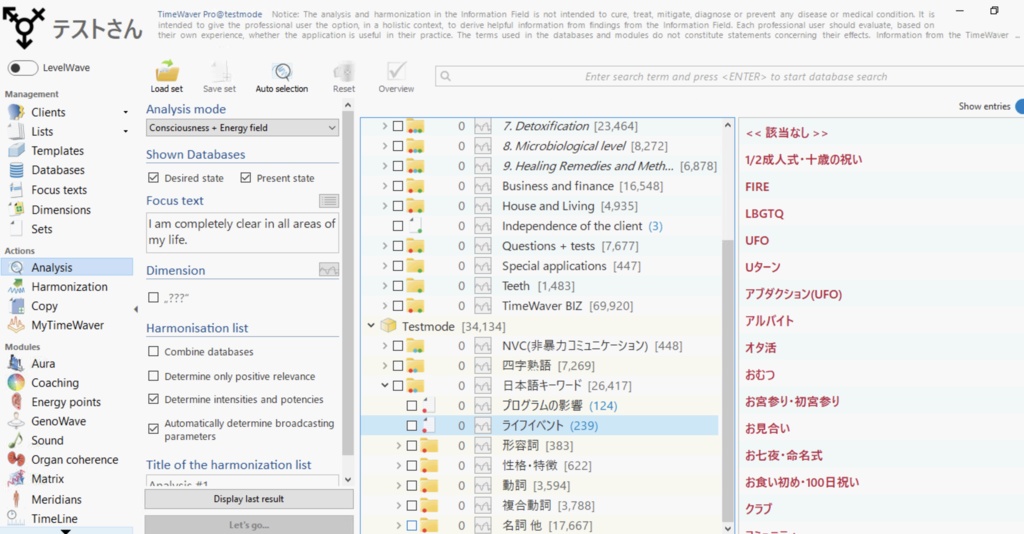Open the GenoWave module
The height and width of the screenshot is (534, 1024).
click(58, 421)
